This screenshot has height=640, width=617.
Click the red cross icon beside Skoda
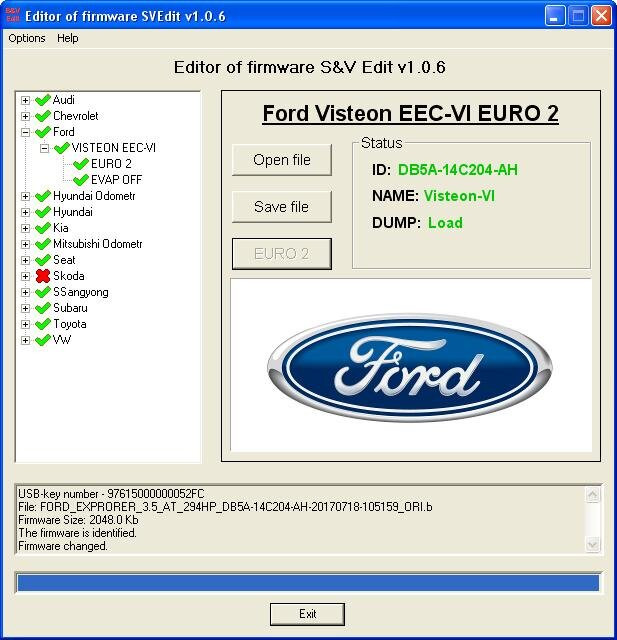[x=42, y=276]
